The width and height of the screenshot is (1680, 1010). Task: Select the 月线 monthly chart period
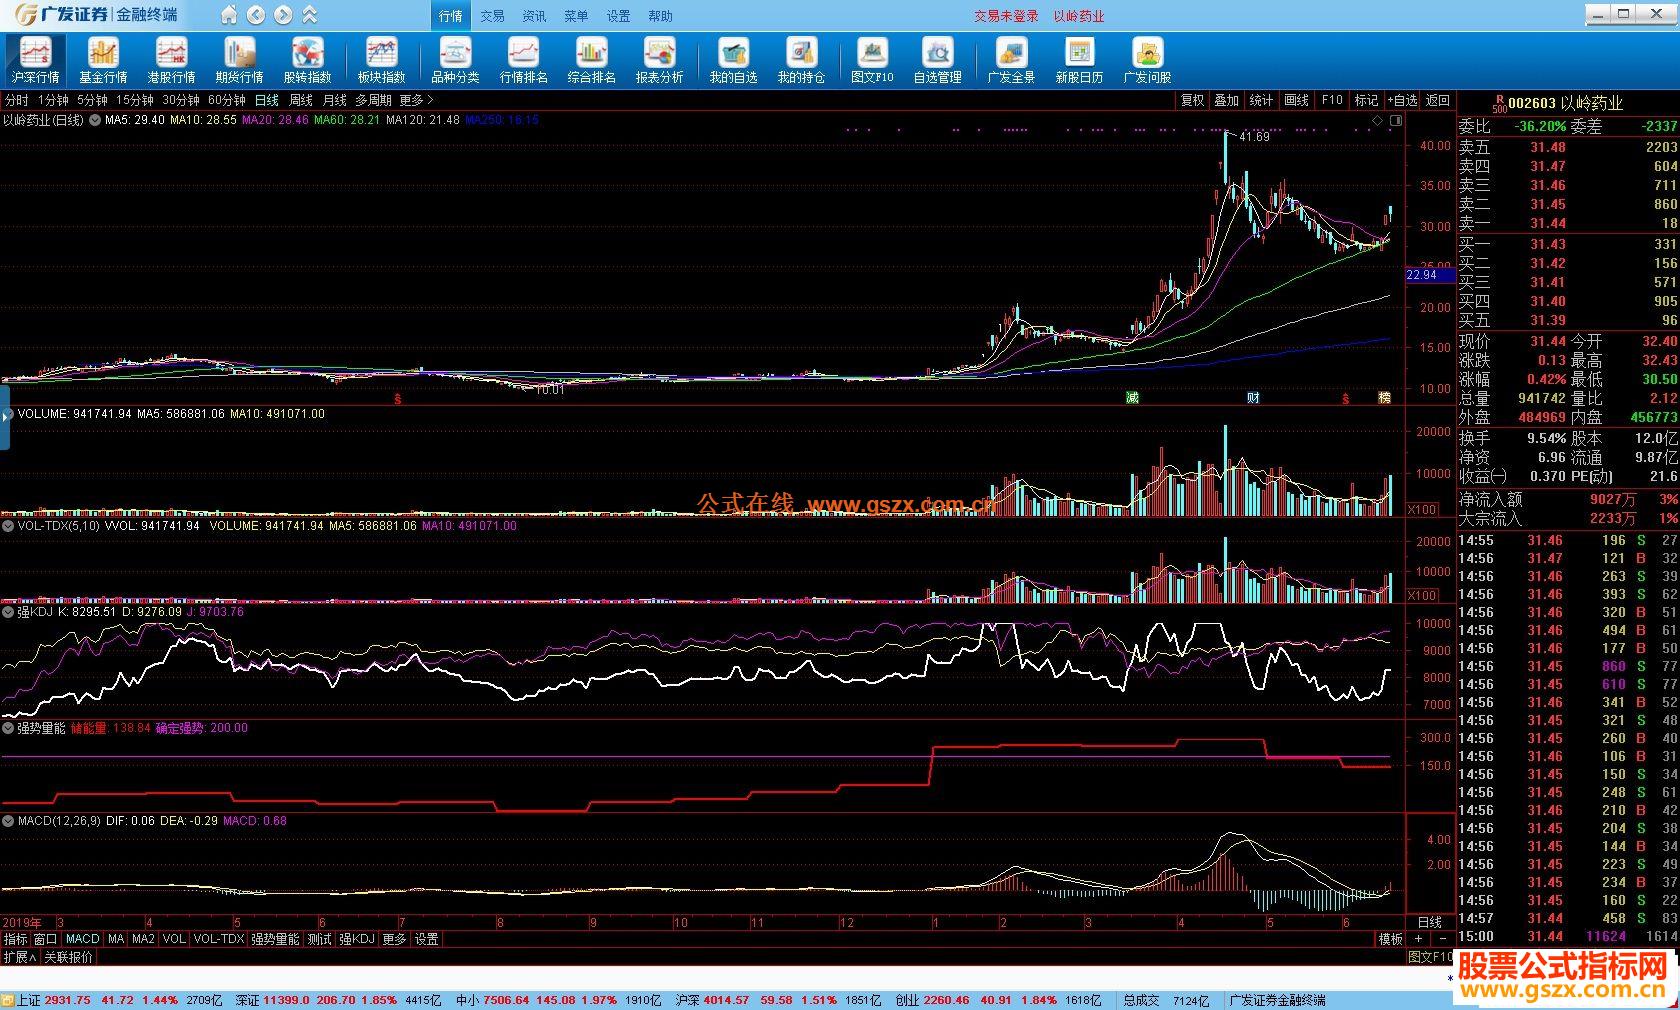[335, 100]
